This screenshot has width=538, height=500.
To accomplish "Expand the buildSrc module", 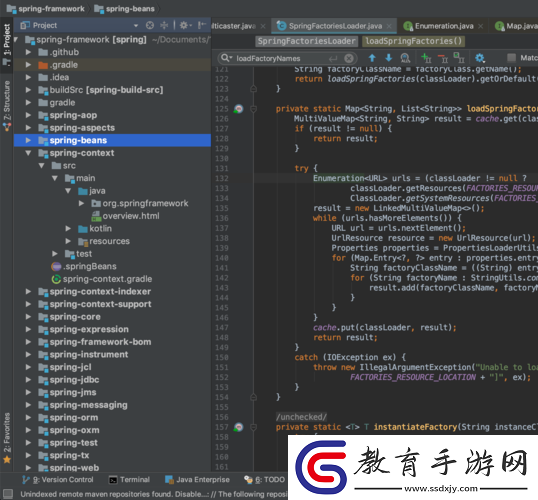I will 28,90.
